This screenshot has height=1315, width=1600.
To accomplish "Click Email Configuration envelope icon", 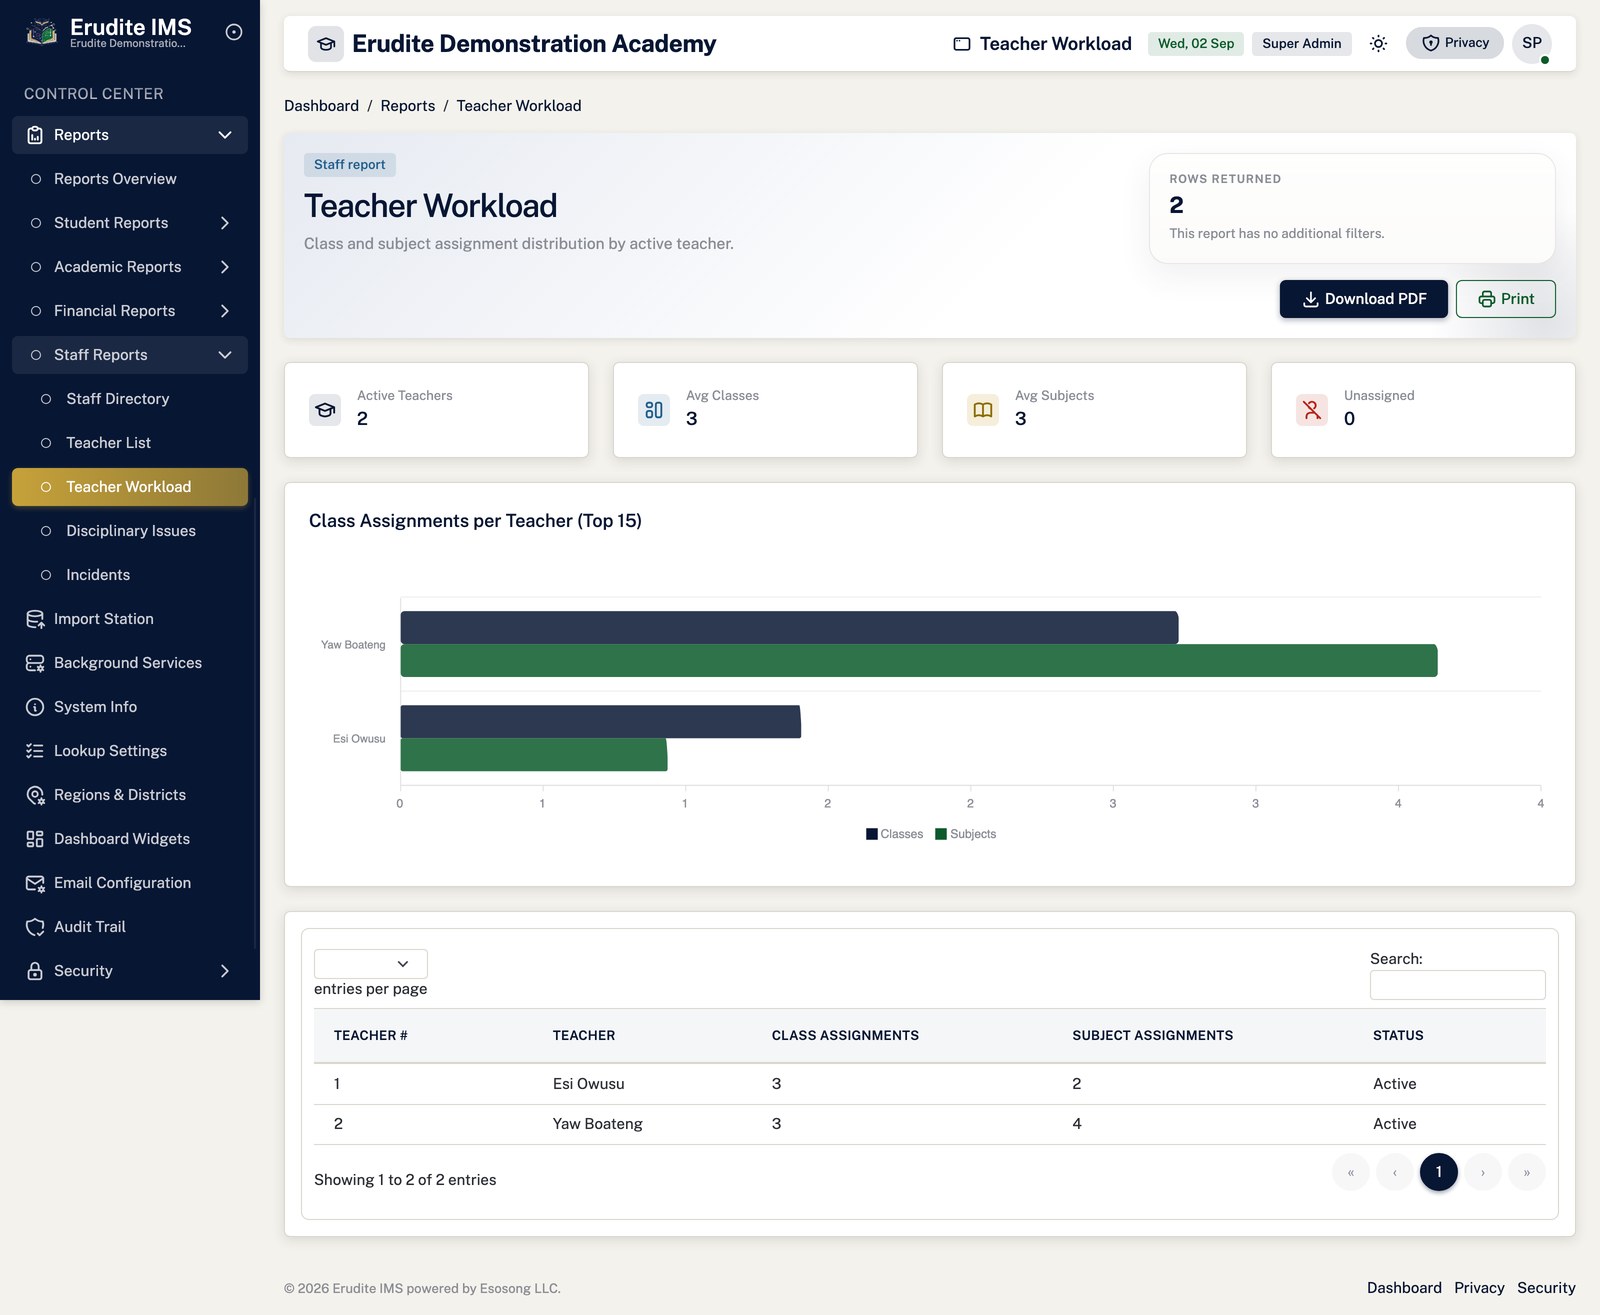I will point(35,883).
